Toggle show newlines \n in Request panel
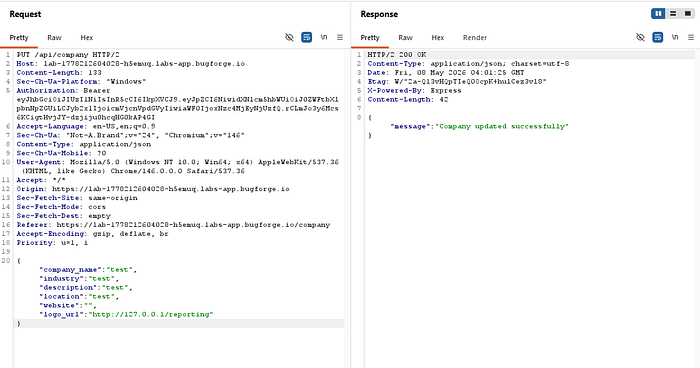Image resolution: width=700 pixels, height=368 pixels. [324, 38]
